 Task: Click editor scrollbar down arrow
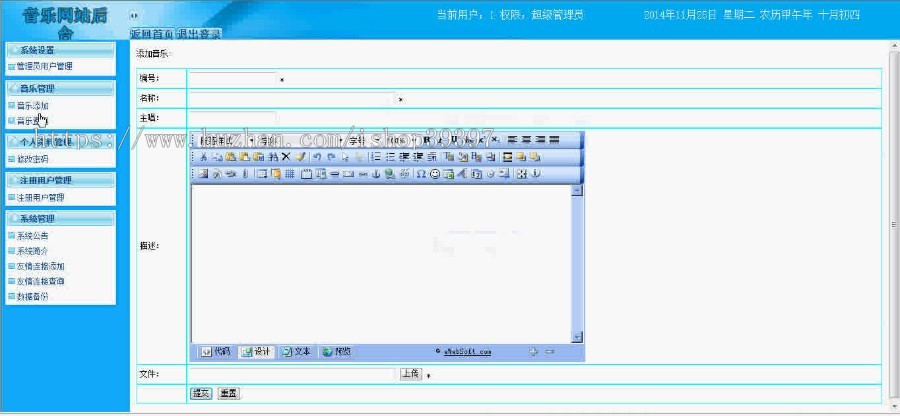577,337
